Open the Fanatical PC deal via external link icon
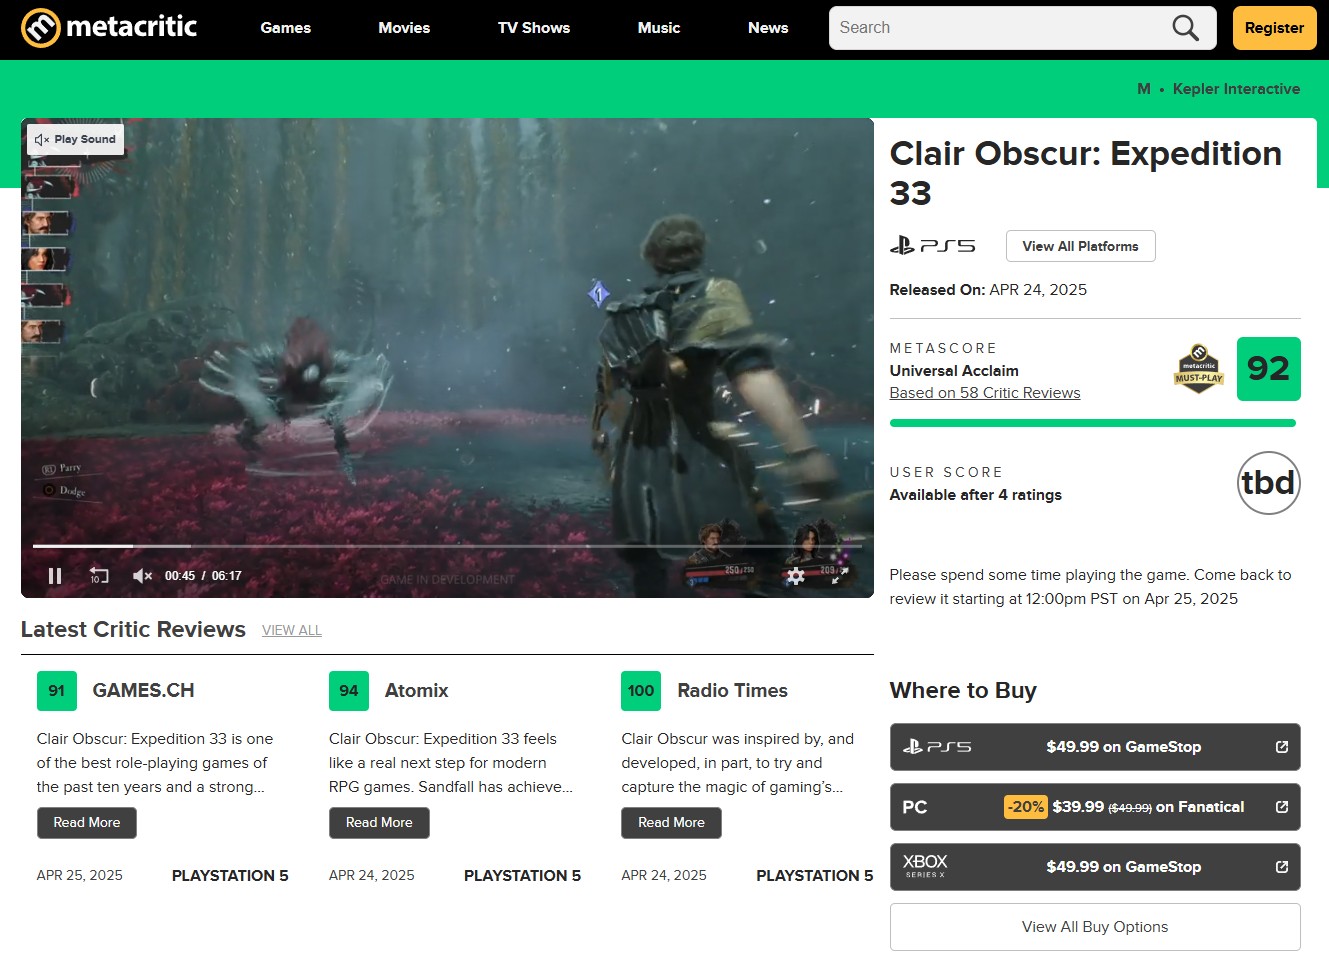The width and height of the screenshot is (1329, 973). (x=1281, y=807)
